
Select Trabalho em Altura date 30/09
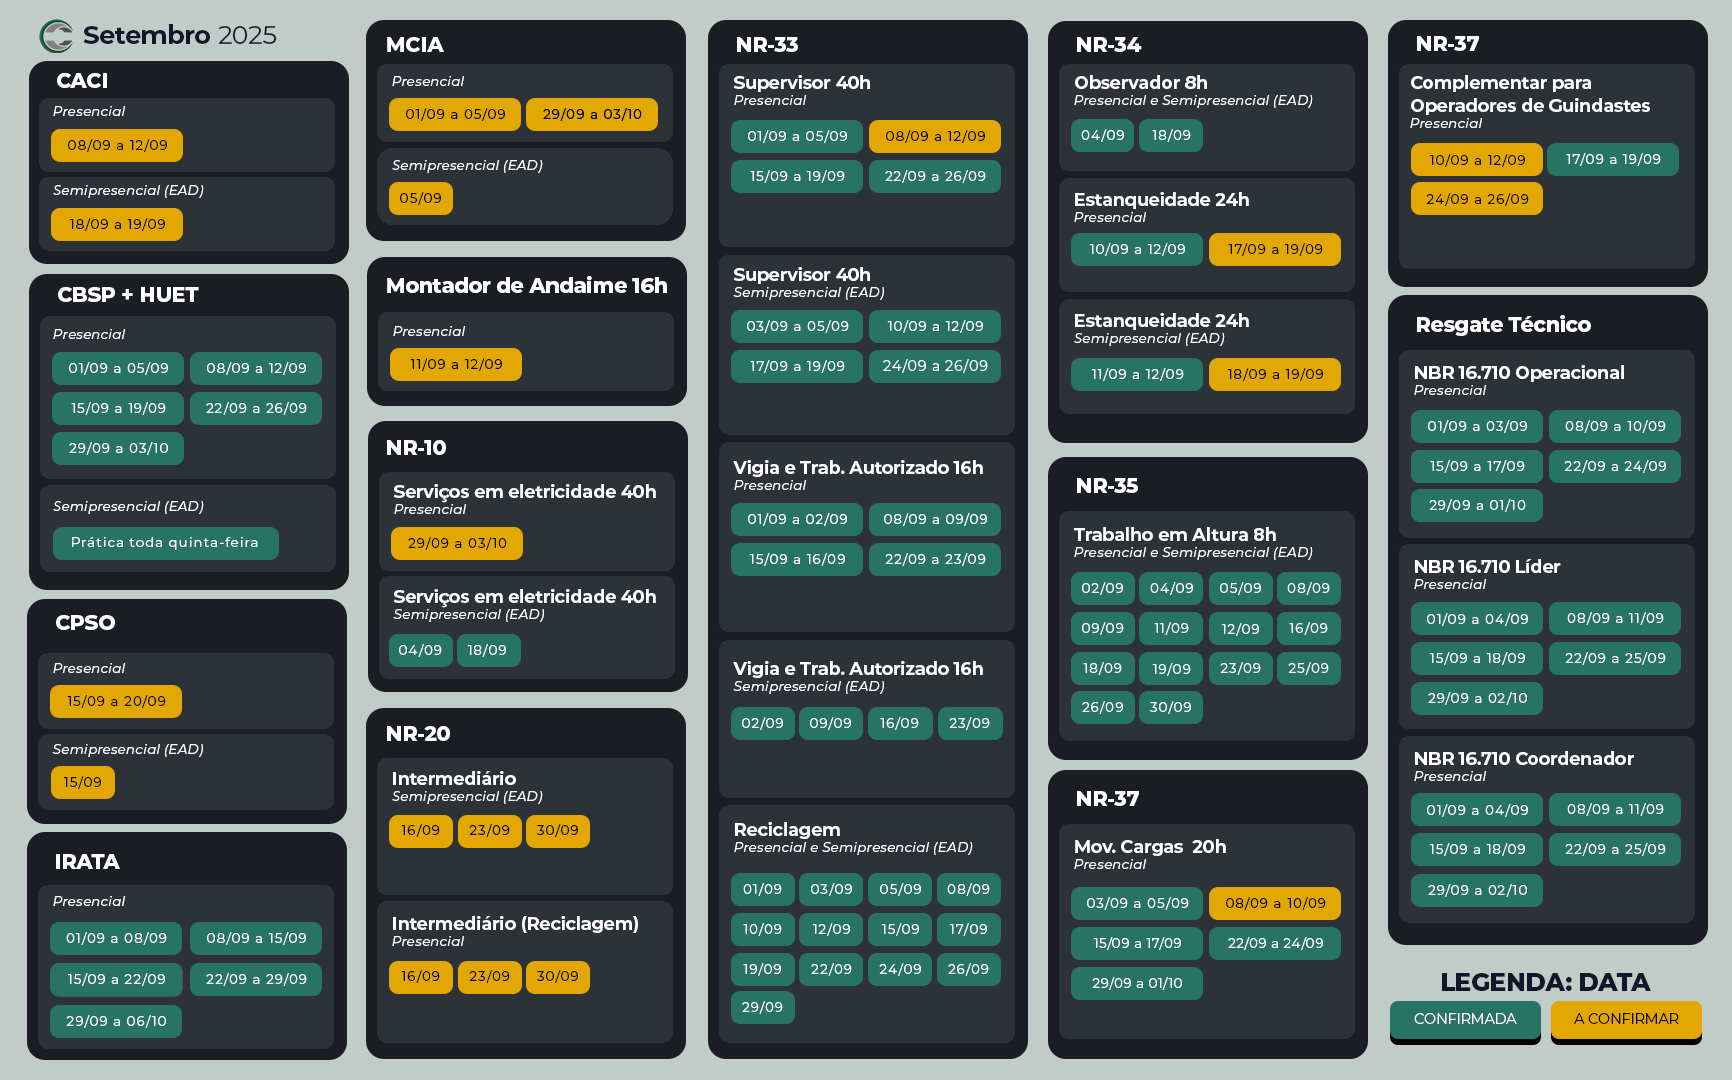1170,707
